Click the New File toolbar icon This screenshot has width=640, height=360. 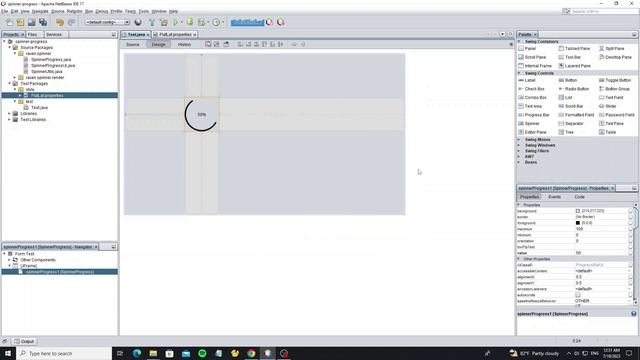click(9, 22)
